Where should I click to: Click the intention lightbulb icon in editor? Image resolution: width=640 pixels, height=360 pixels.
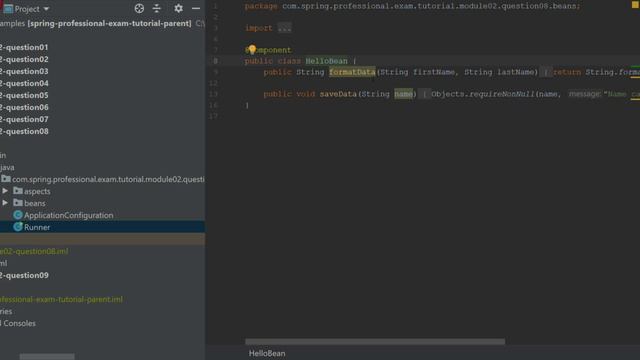tap(252, 50)
